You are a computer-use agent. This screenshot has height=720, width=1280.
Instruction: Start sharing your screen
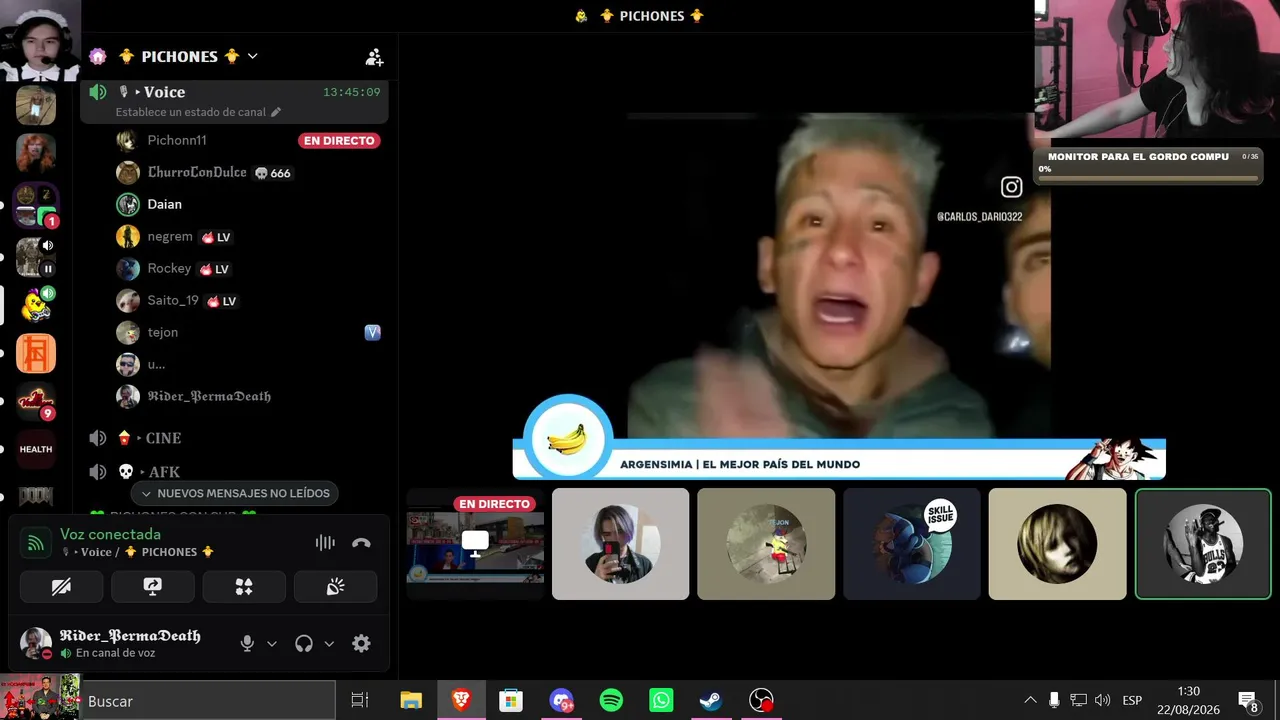tap(152, 587)
